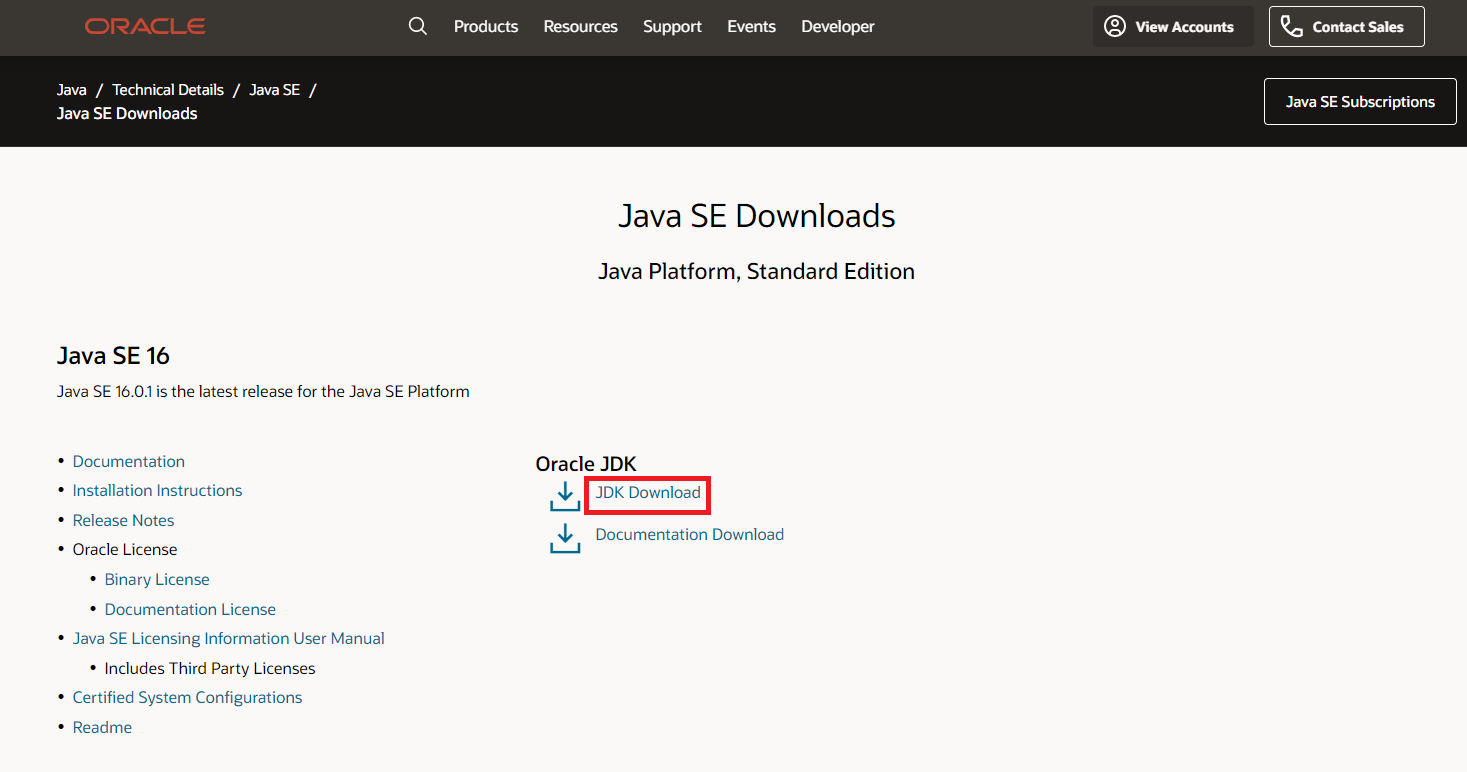Open the Documentation link in the list
Viewport: 1467px width, 772px height.
[129, 462]
